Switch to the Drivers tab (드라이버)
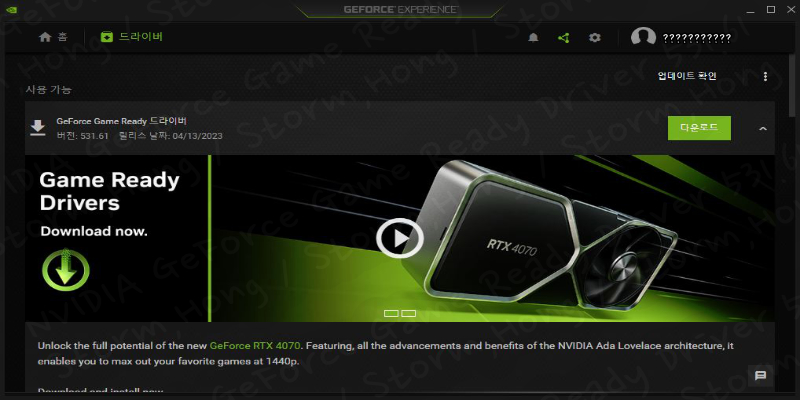Image resolution: width=800 pixels, height=400 pixels. 132,37
